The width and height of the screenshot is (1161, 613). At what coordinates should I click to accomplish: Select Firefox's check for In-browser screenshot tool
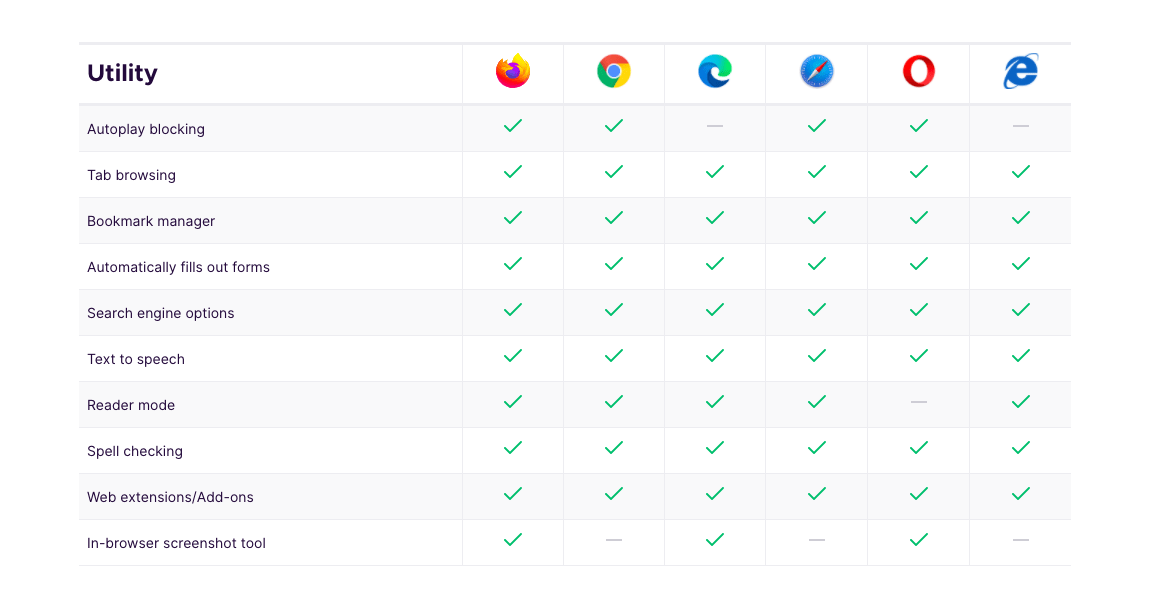(513, 540)
